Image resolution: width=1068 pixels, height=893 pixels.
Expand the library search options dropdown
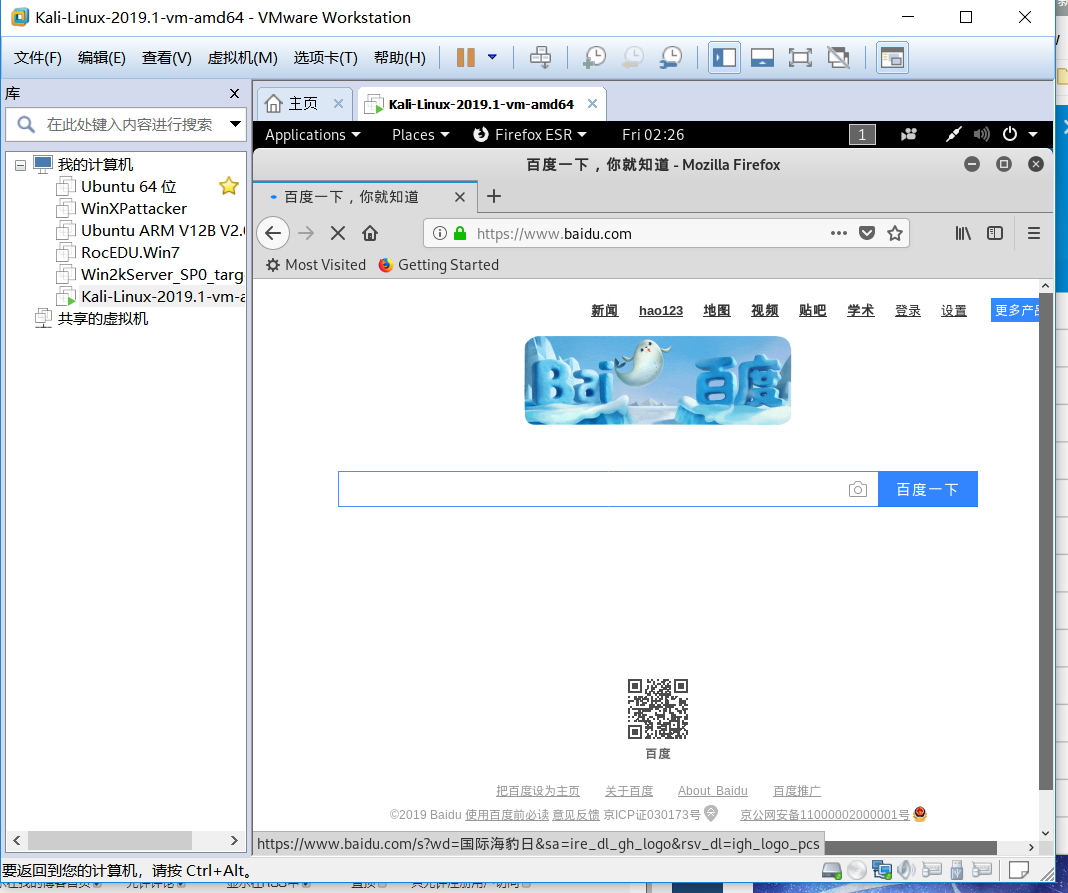tap(235, 124)
